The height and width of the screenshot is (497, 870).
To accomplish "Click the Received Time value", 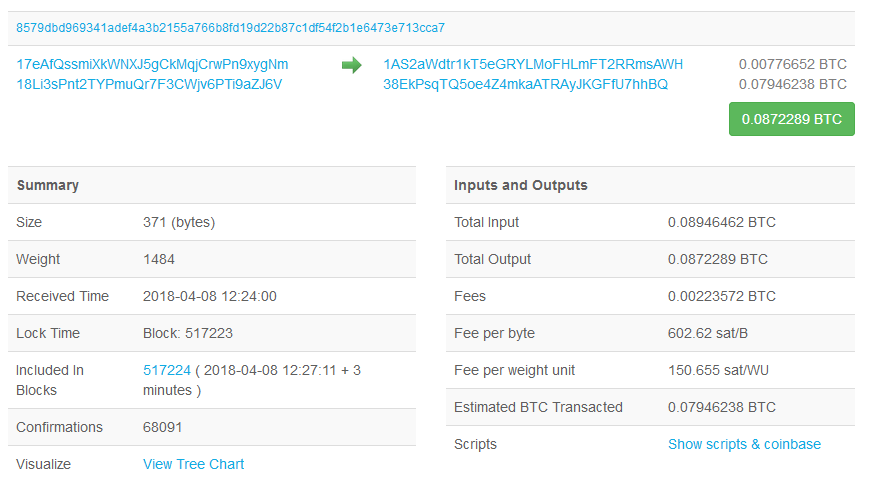I will click(210, 296).
